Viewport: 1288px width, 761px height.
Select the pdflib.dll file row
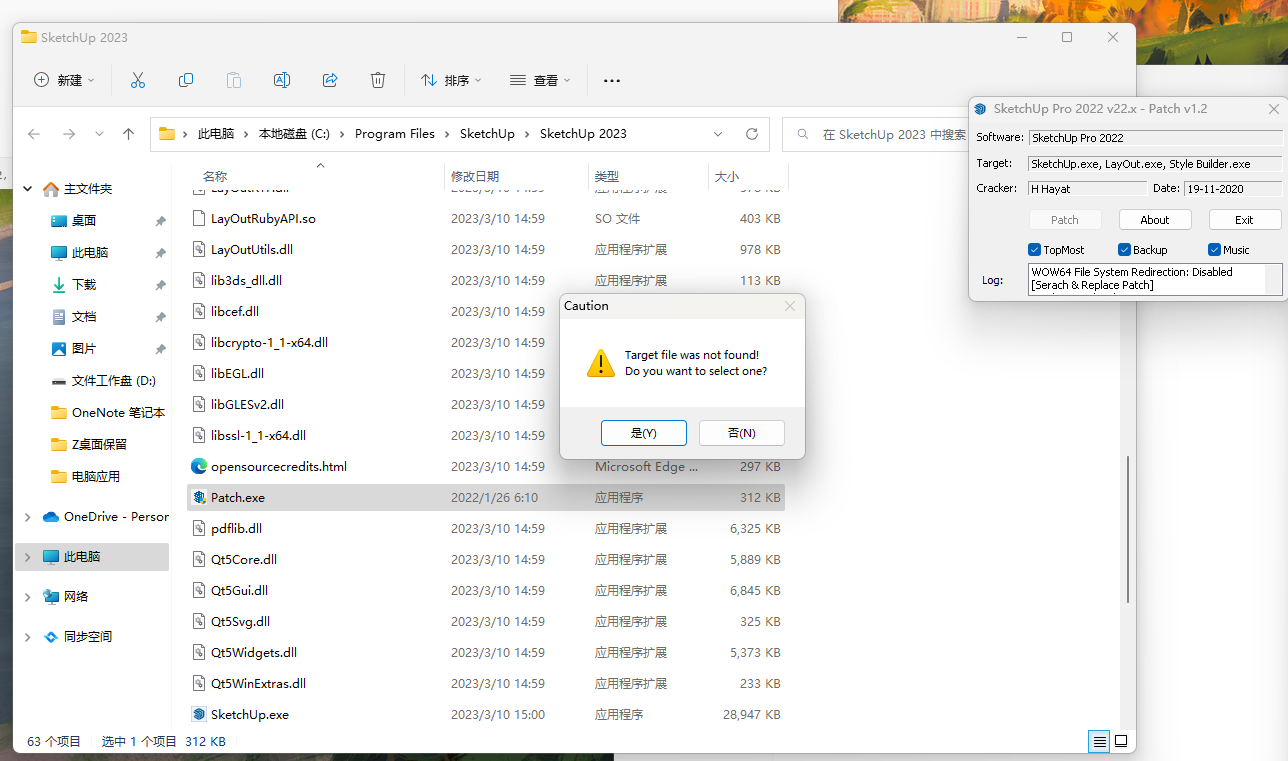tap(486, 528)
